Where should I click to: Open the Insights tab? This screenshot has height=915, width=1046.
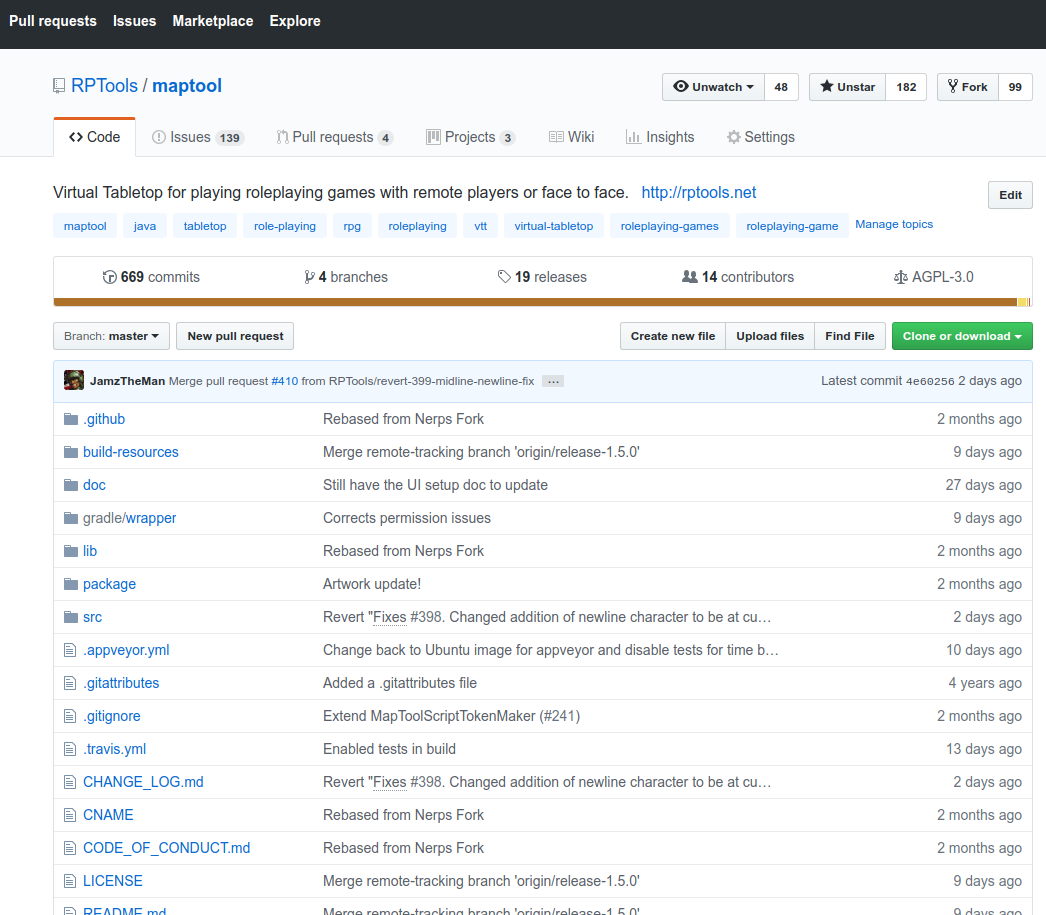pos(660,137)
